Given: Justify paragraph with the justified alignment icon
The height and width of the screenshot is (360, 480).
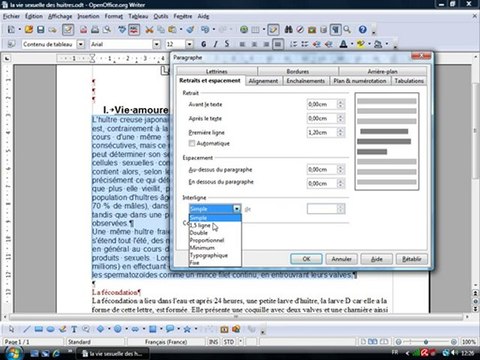Looking at the screenshot, I should point(278,44).
